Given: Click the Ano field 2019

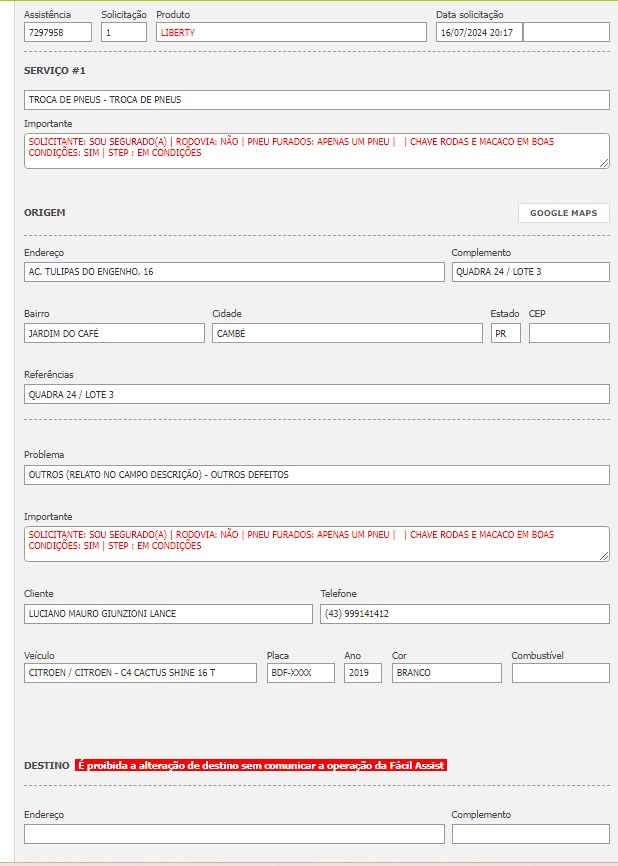Looking at the screenshot, I should tap(363, 673).
